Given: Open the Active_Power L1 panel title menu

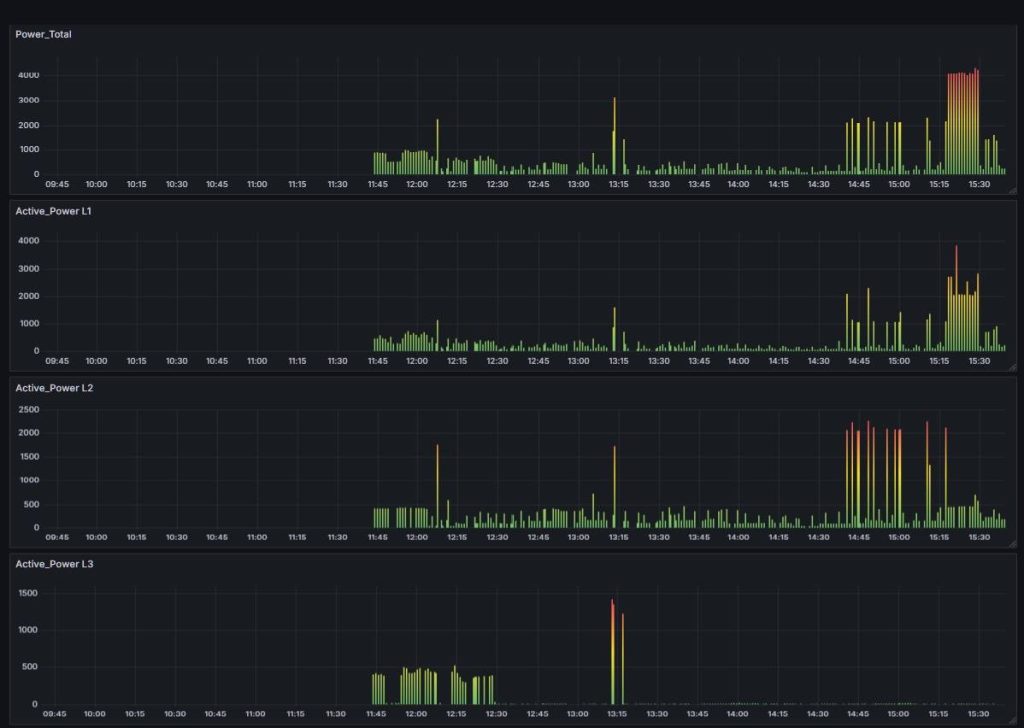Looking at the screenshot, I should 56,211.
